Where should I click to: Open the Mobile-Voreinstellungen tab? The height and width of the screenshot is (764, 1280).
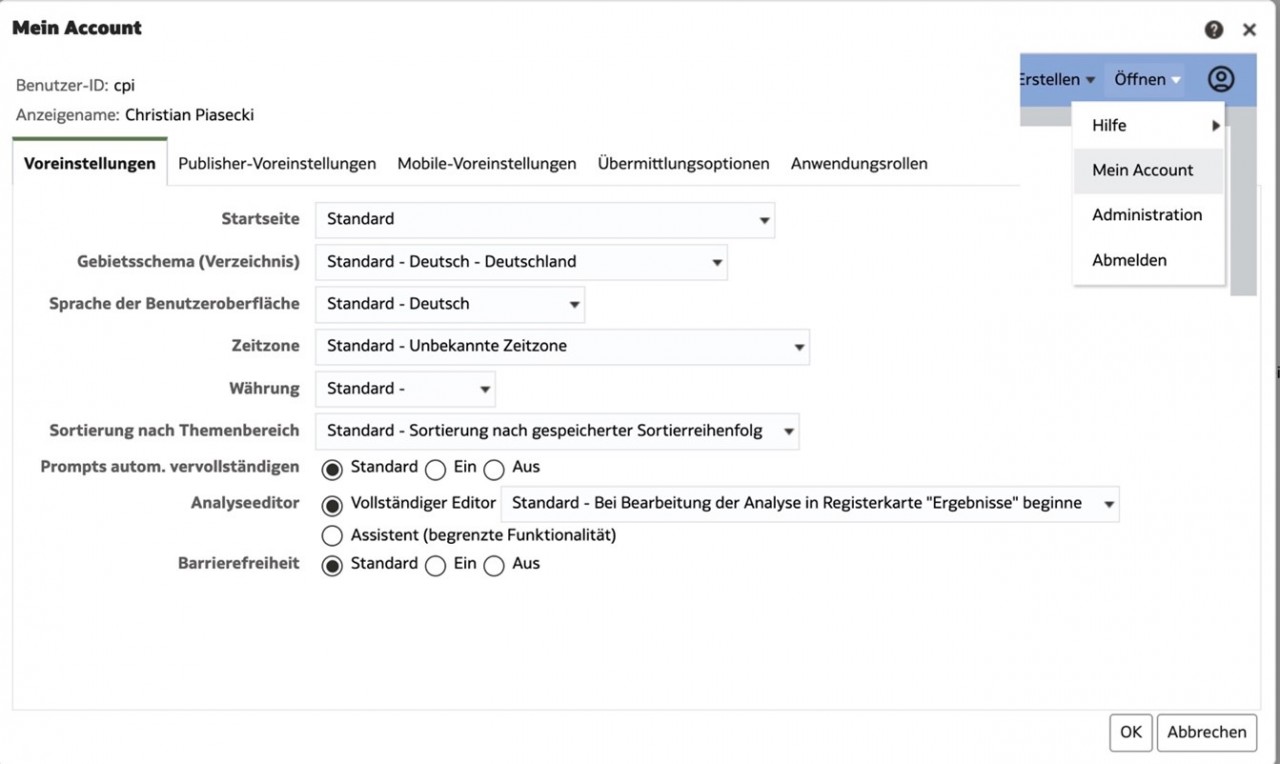487,163
